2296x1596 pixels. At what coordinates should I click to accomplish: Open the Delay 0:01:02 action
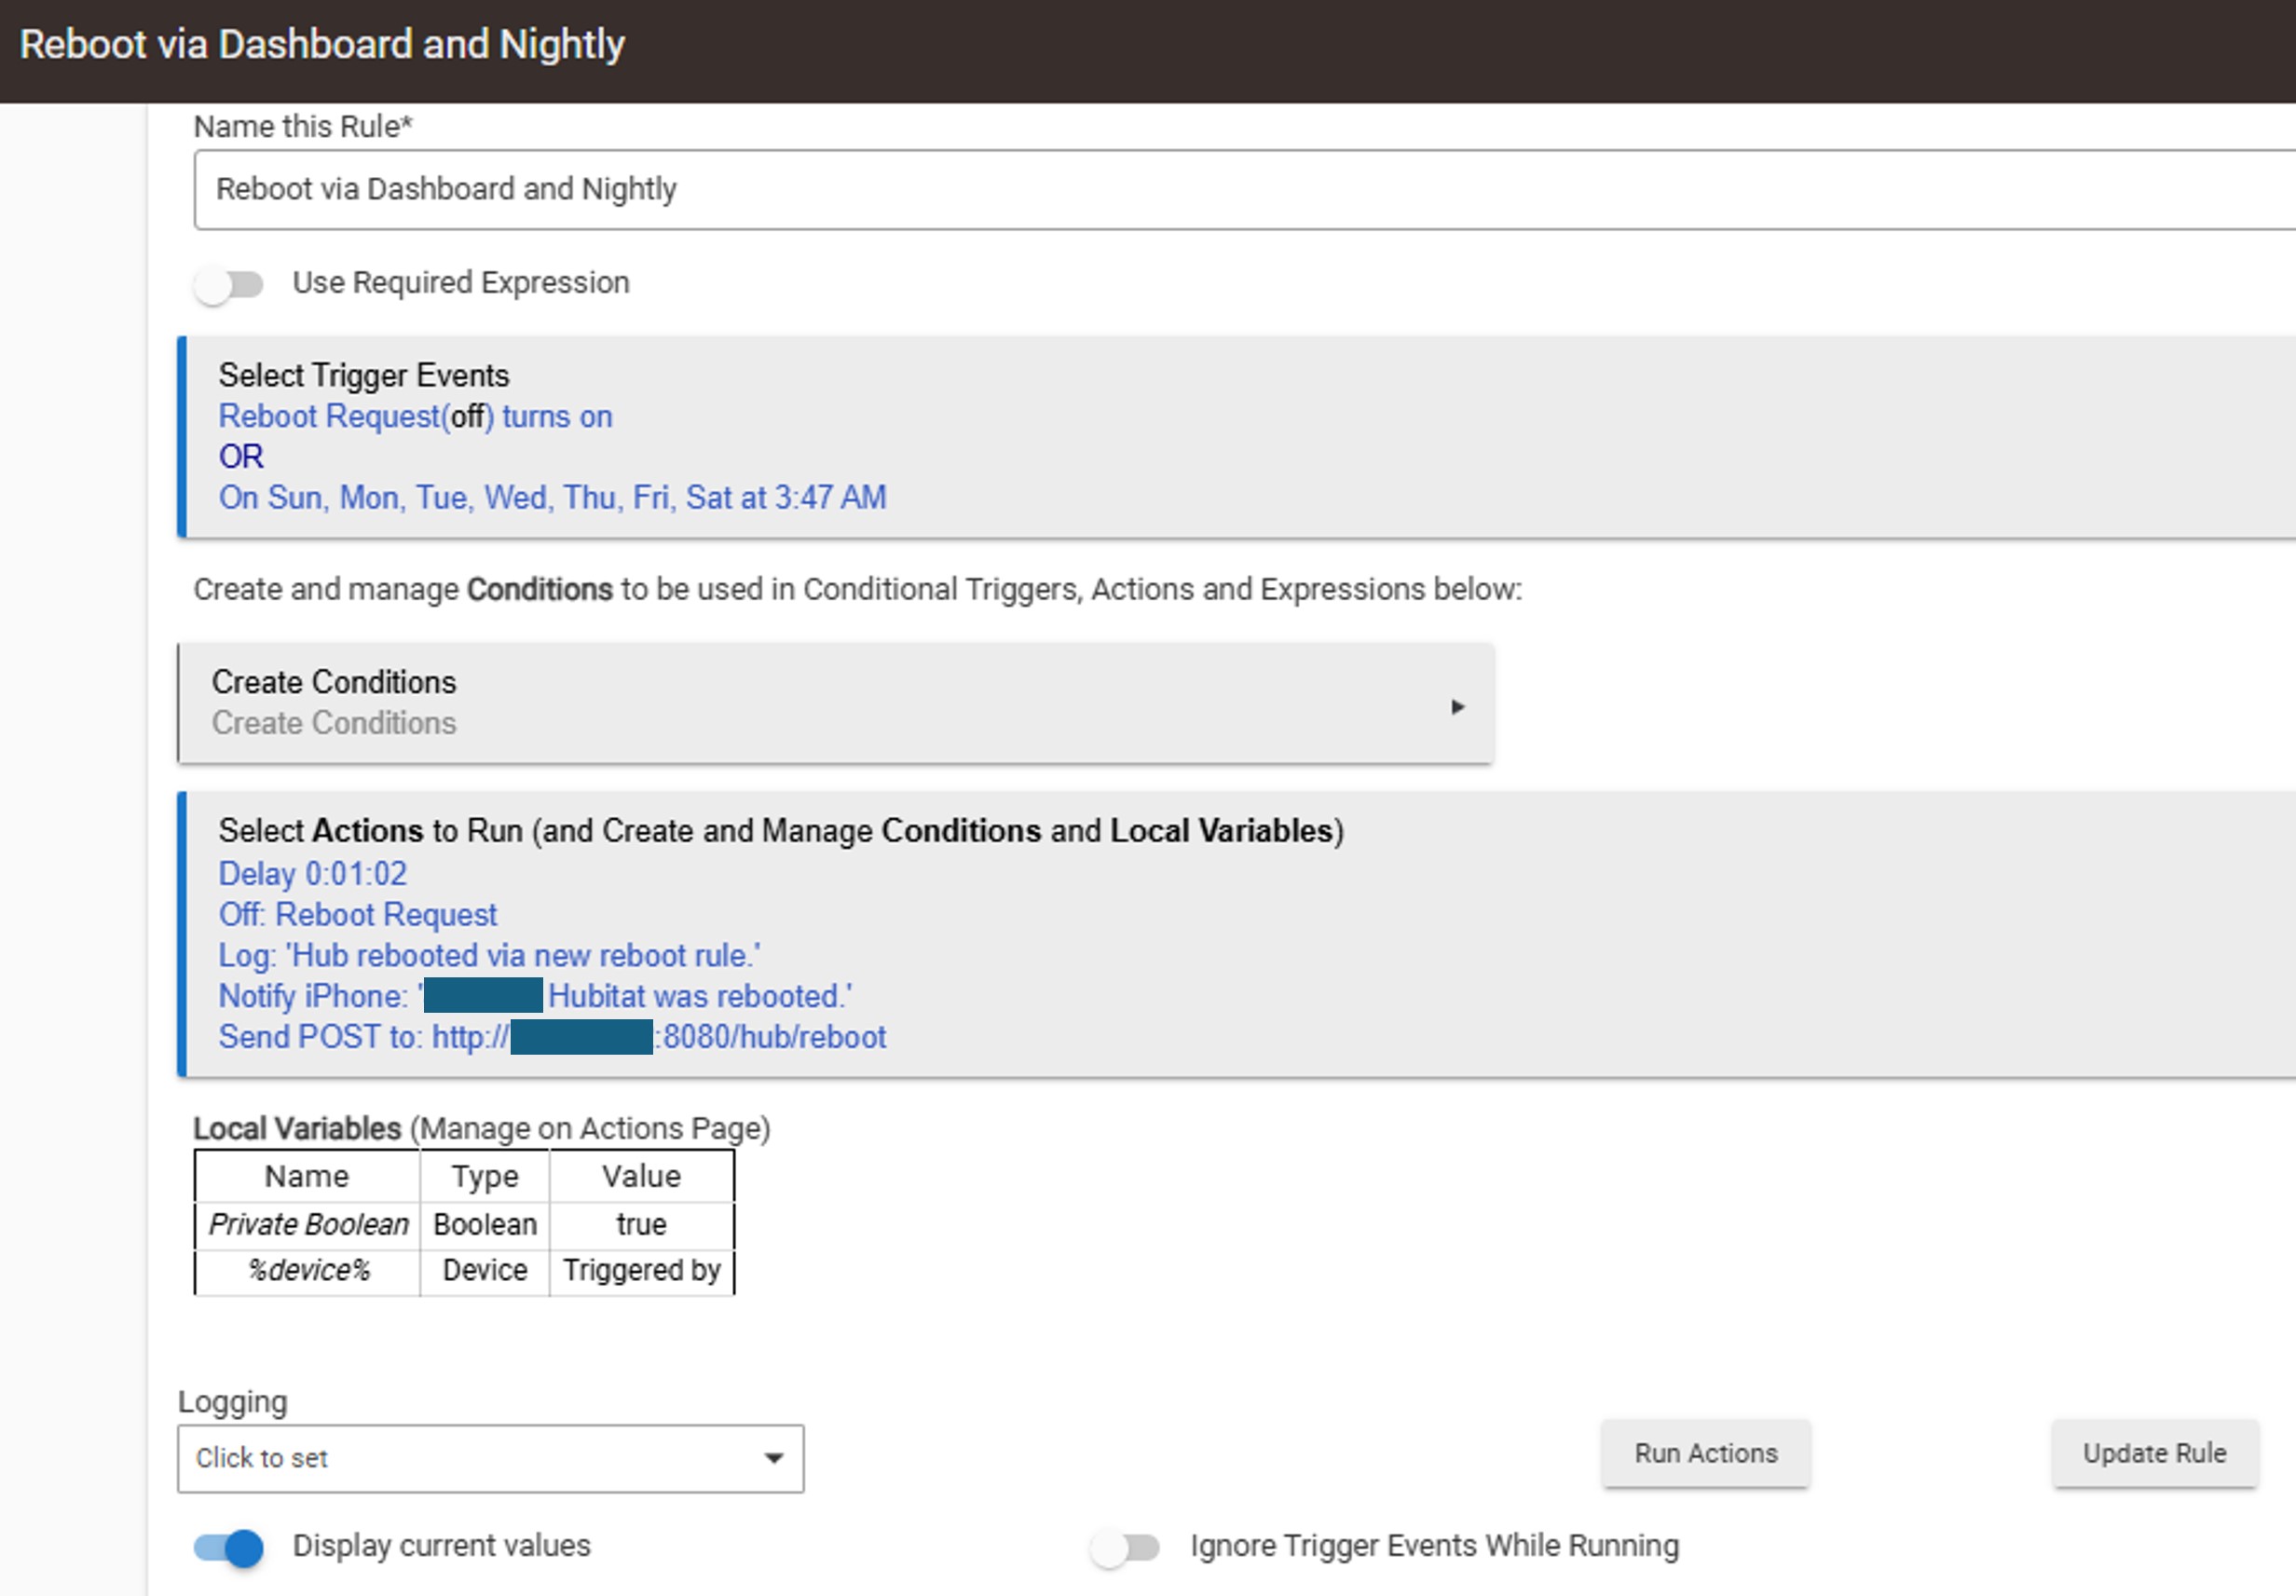pyautogui.click(x=312, y=874)
